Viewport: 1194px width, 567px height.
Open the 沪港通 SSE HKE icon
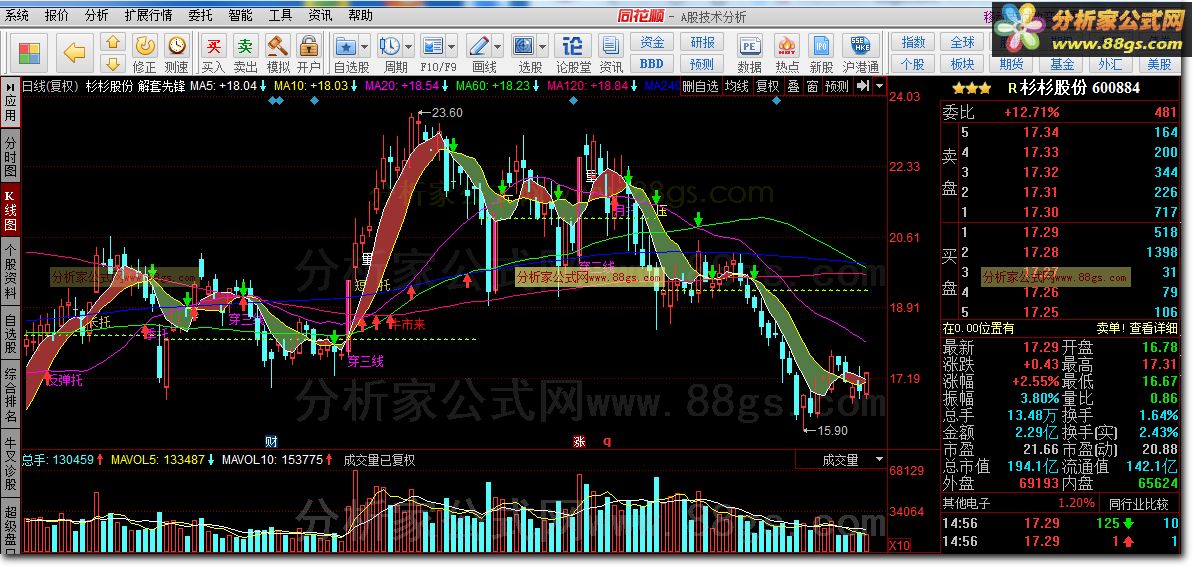[x=860, y=46]
